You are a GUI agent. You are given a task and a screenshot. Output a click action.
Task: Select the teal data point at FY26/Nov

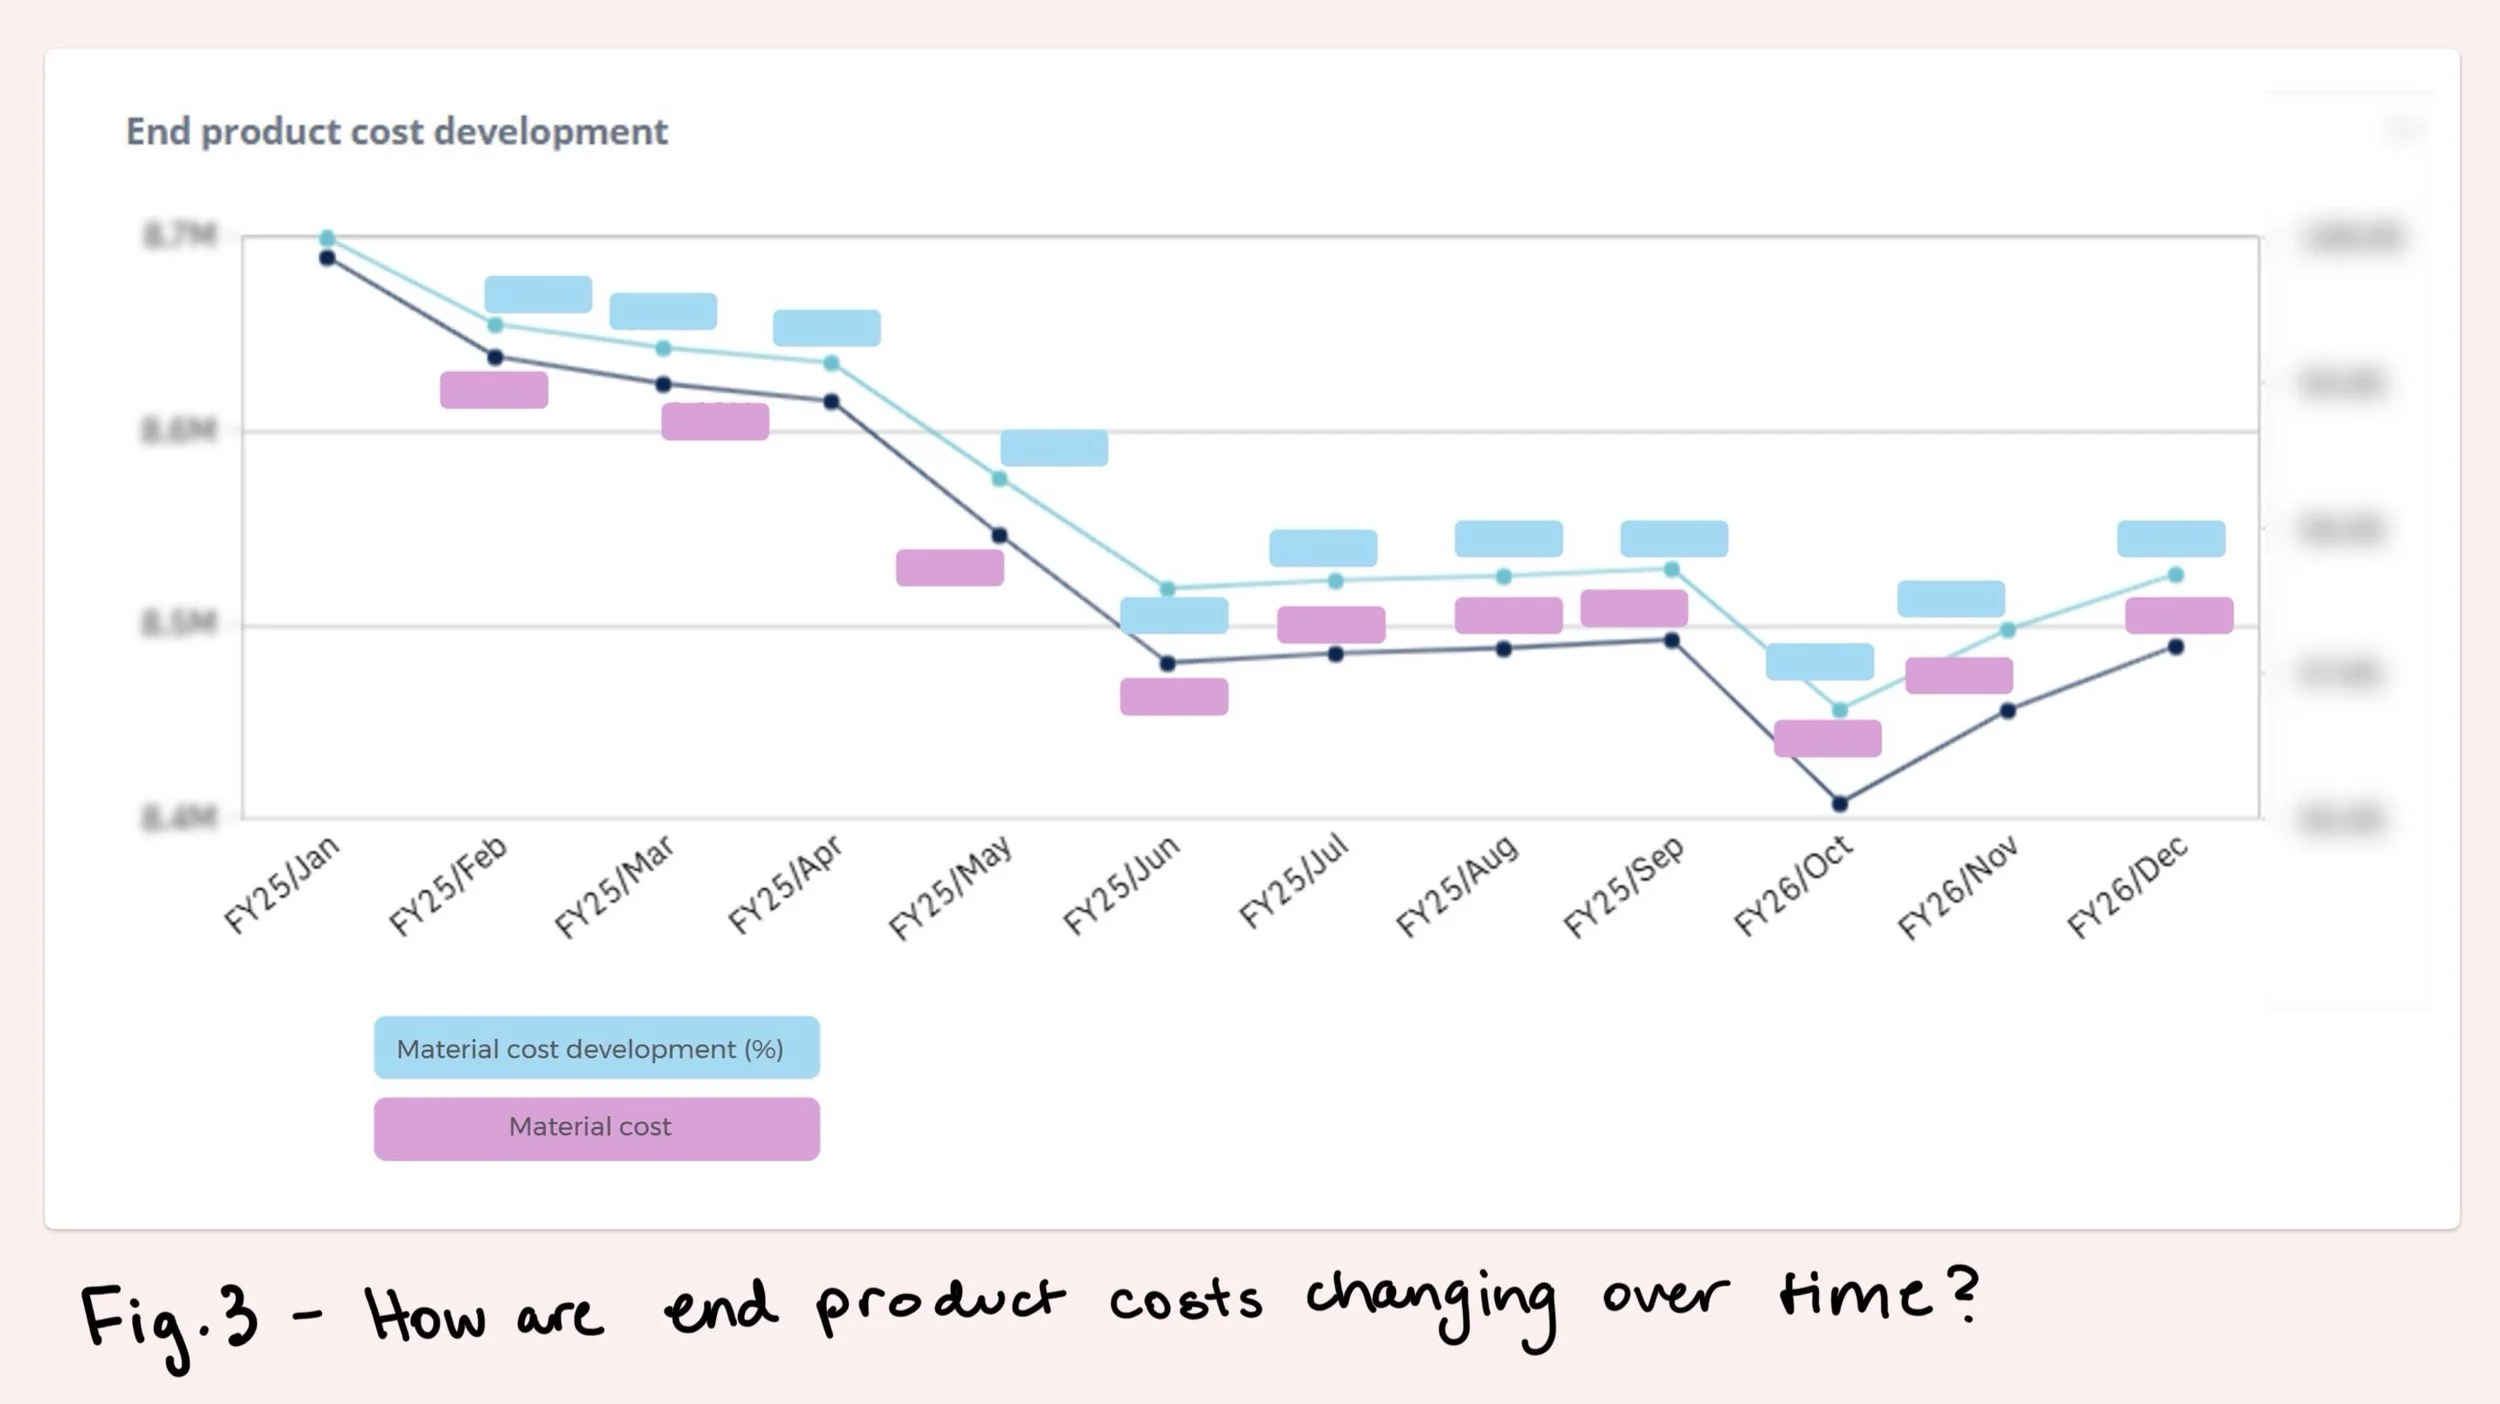point(2007,630)
